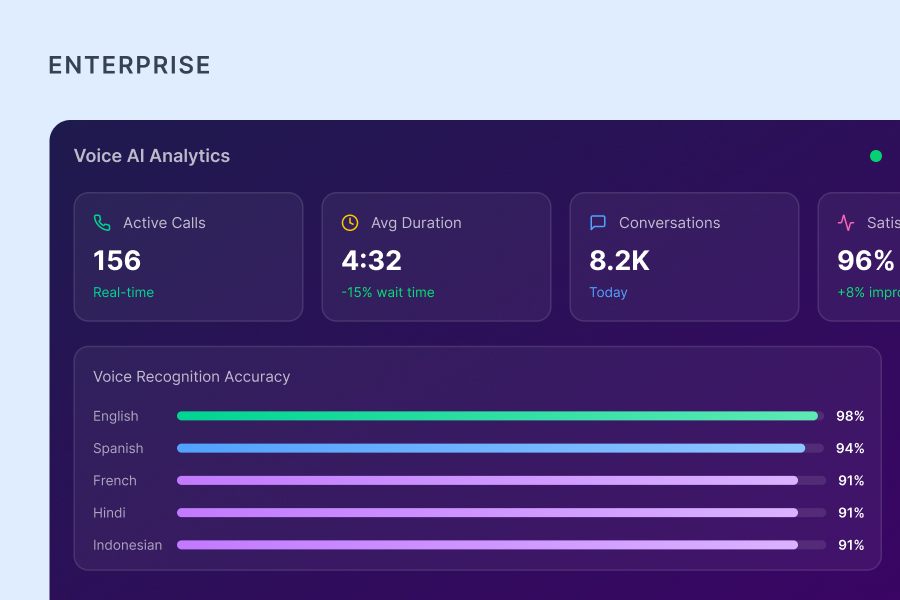Click the Indonesian accuracy progress bar
900x600 pixels.
point(488,545)
